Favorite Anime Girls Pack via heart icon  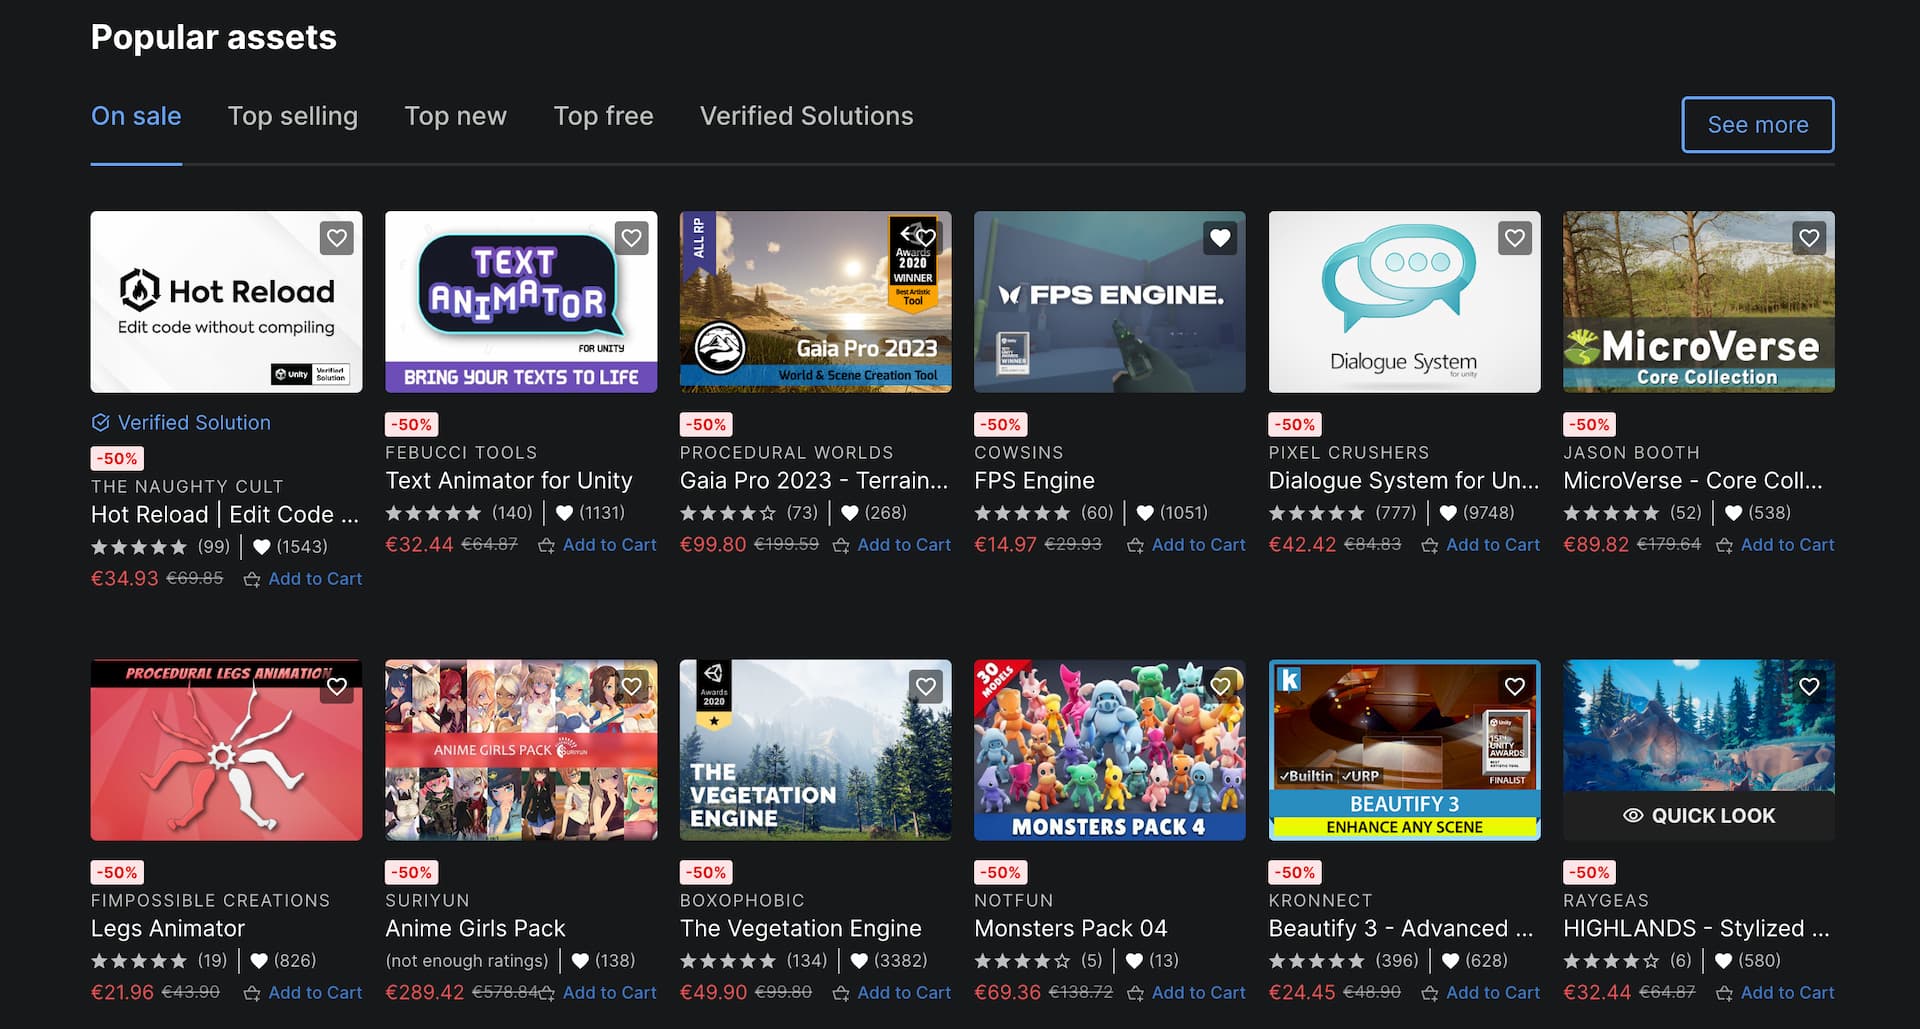[x=631, y=686]
